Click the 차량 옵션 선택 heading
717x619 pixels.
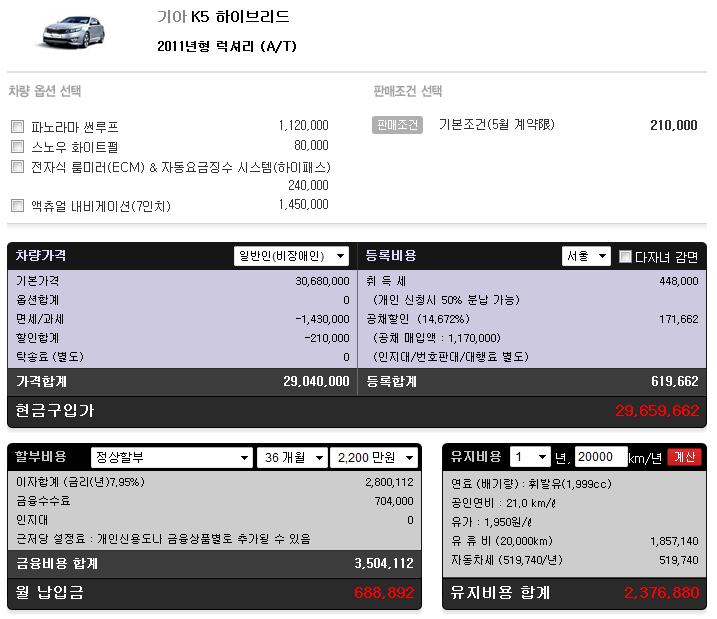pyautogui.click(x=45, y=91)
